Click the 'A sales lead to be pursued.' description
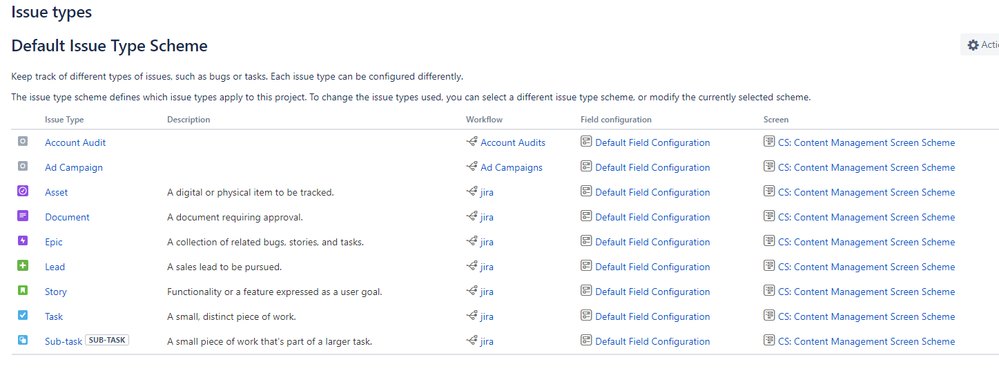Image resolution: width=999 pixels, height=376 pixels. [224, 267]
